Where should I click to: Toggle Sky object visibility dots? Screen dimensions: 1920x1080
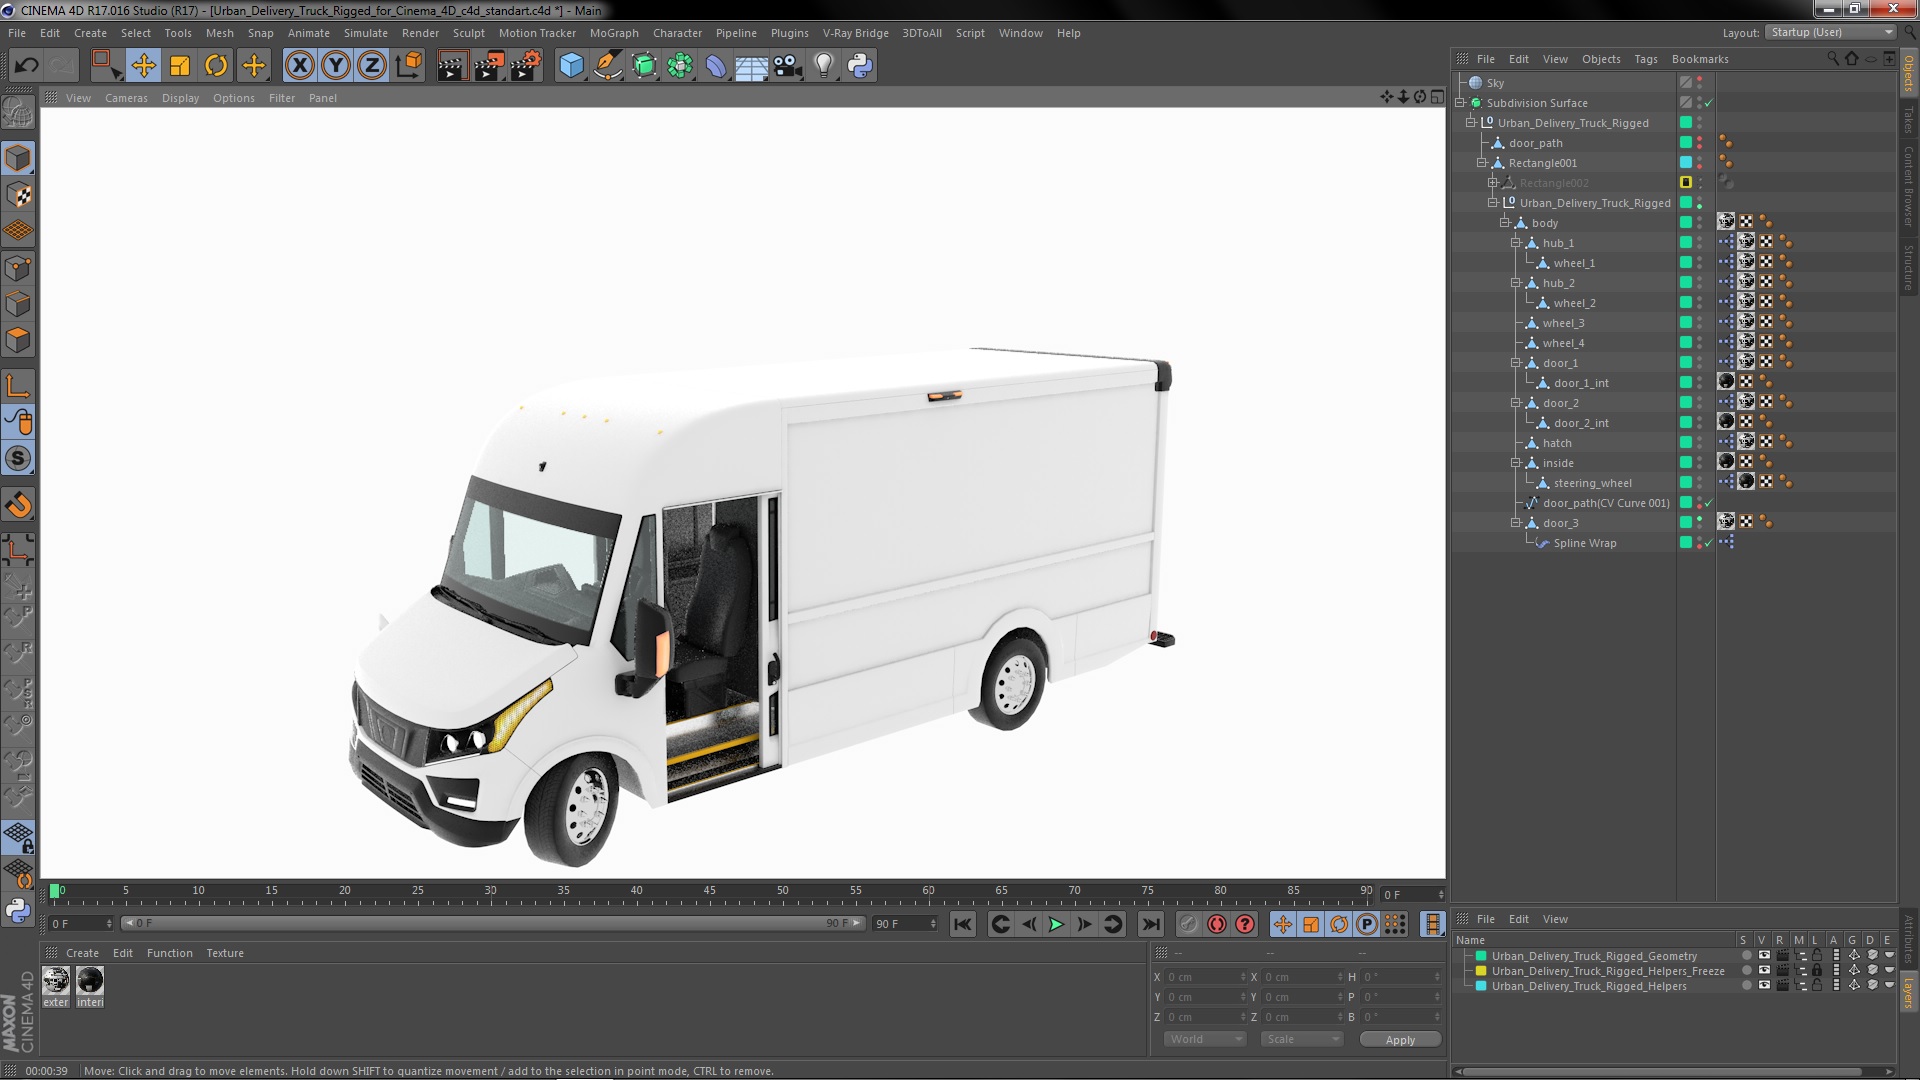[1699, 83]
